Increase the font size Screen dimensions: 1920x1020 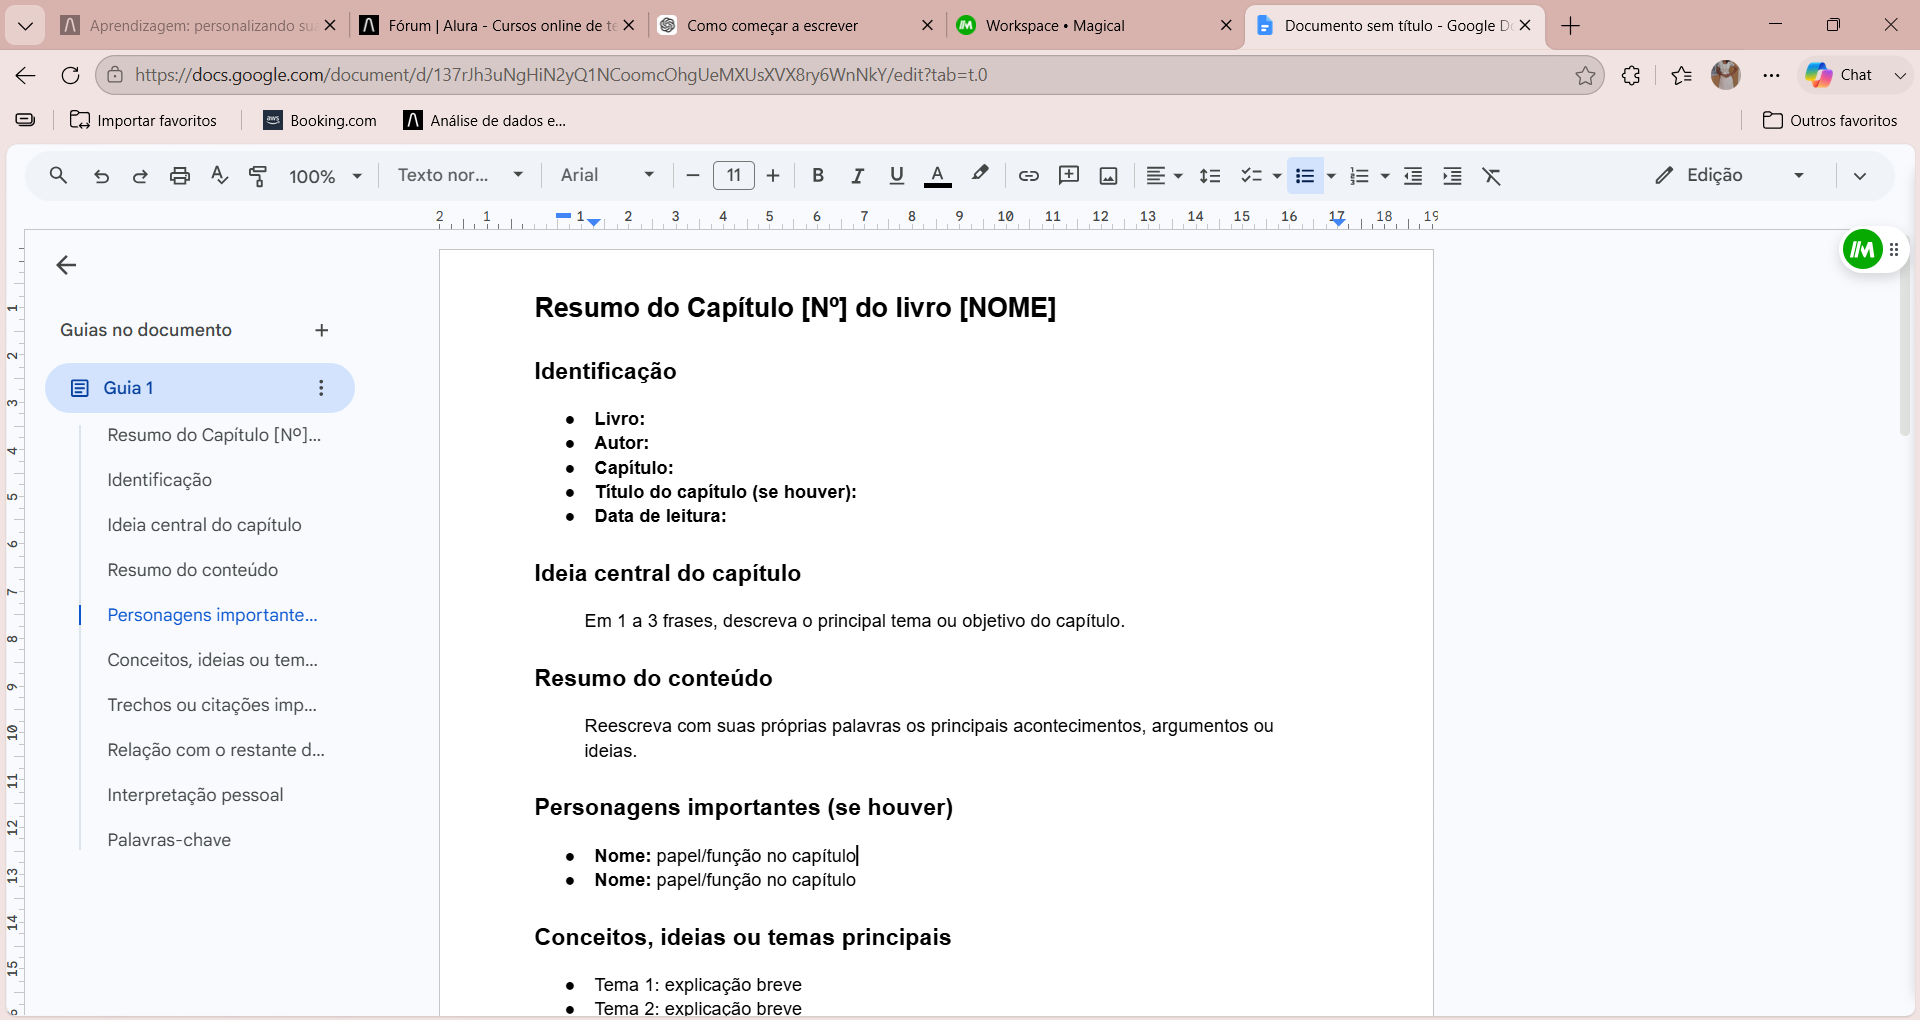click(773, 176)
